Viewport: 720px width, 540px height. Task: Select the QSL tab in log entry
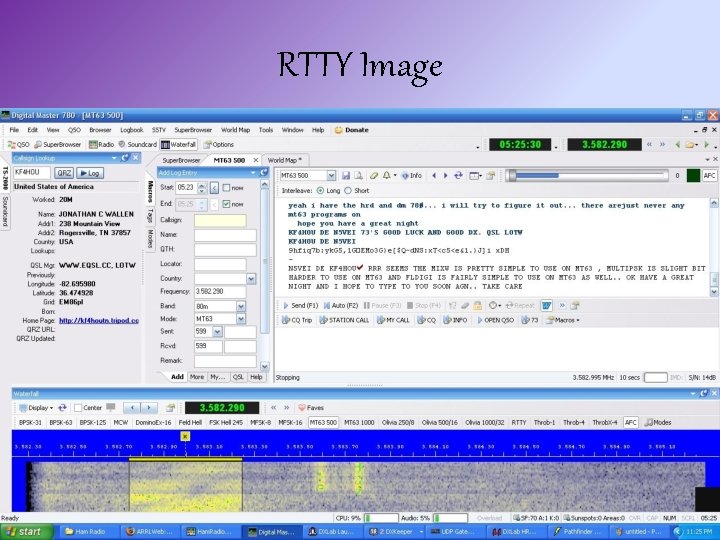click(x=238, y=377)
